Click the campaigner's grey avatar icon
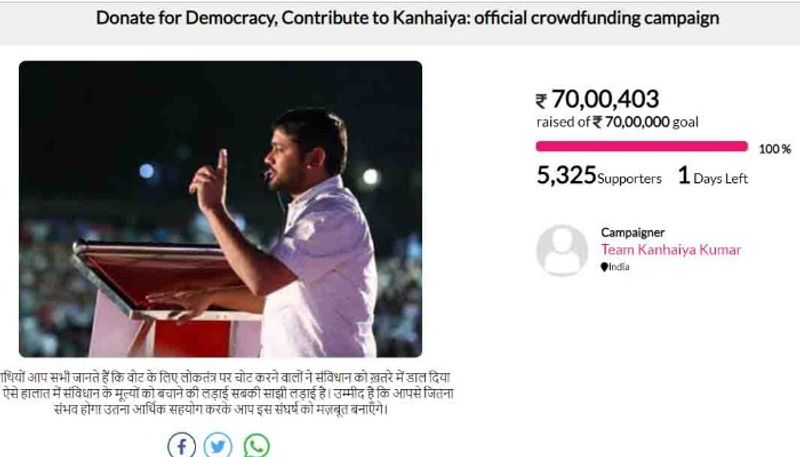This screenshot has height=457, width=800. click(x=562, y=250)
